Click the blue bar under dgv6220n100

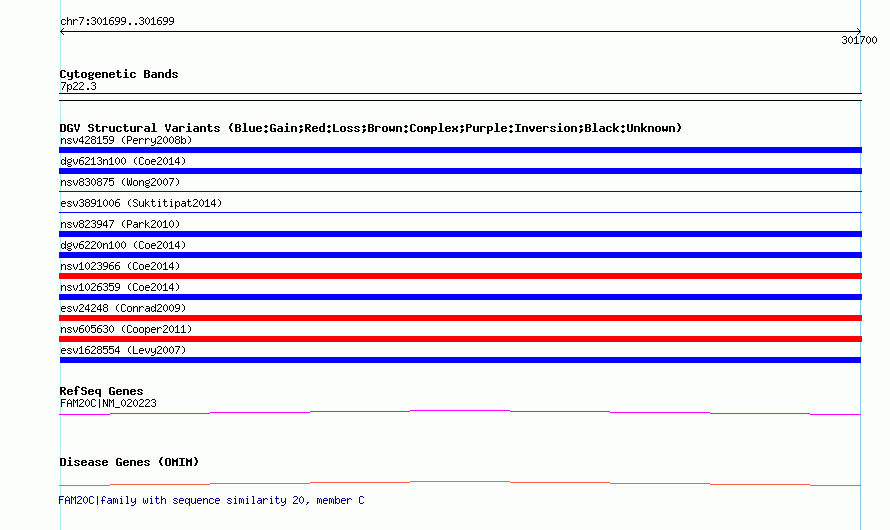tap(460, 255)
